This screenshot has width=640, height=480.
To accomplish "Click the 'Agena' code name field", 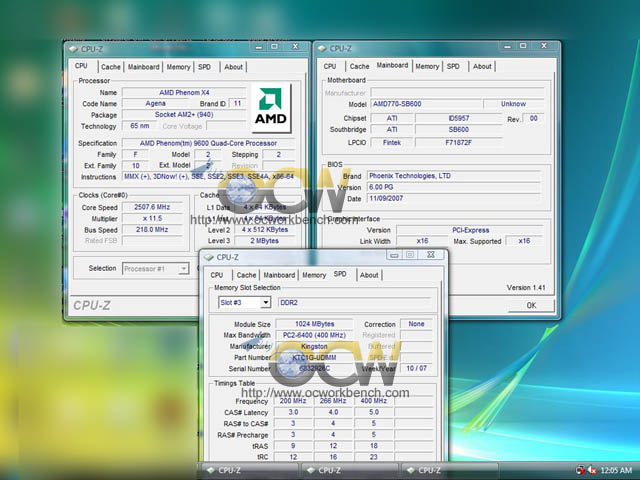I will (x=156, y=103).
